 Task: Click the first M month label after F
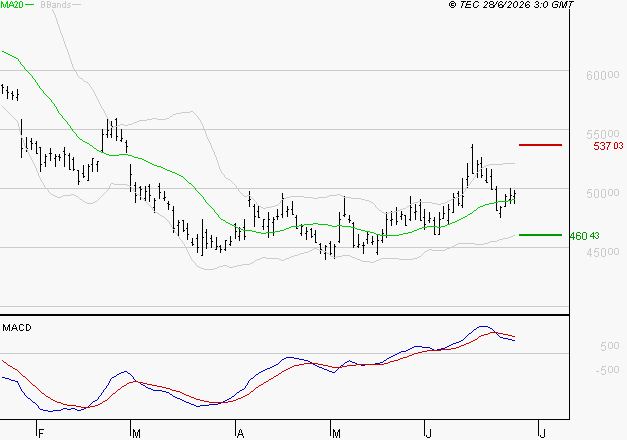[x=136, y=434]
